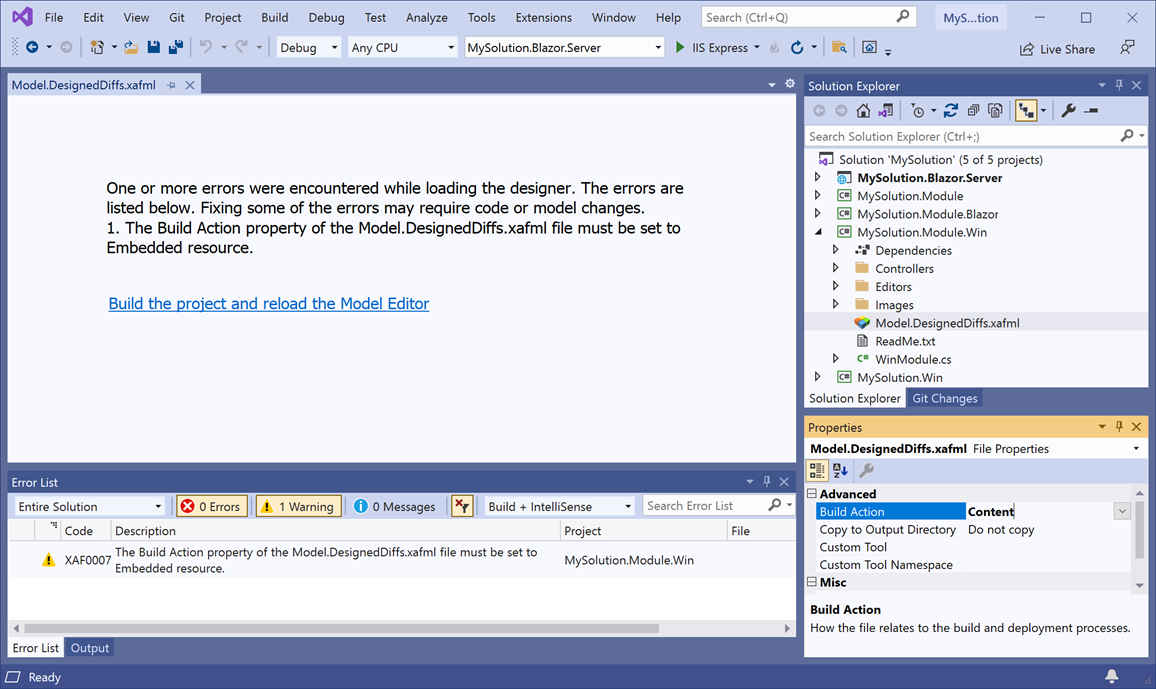
Task: Sync with active document using the blue arrows icon
Action: click(951, 111)
